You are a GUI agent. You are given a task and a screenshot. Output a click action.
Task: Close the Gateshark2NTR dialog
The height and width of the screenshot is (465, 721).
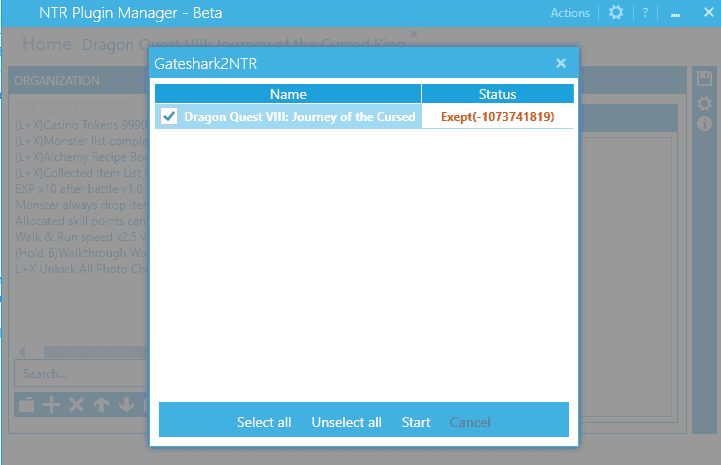[x=561, y=63]
